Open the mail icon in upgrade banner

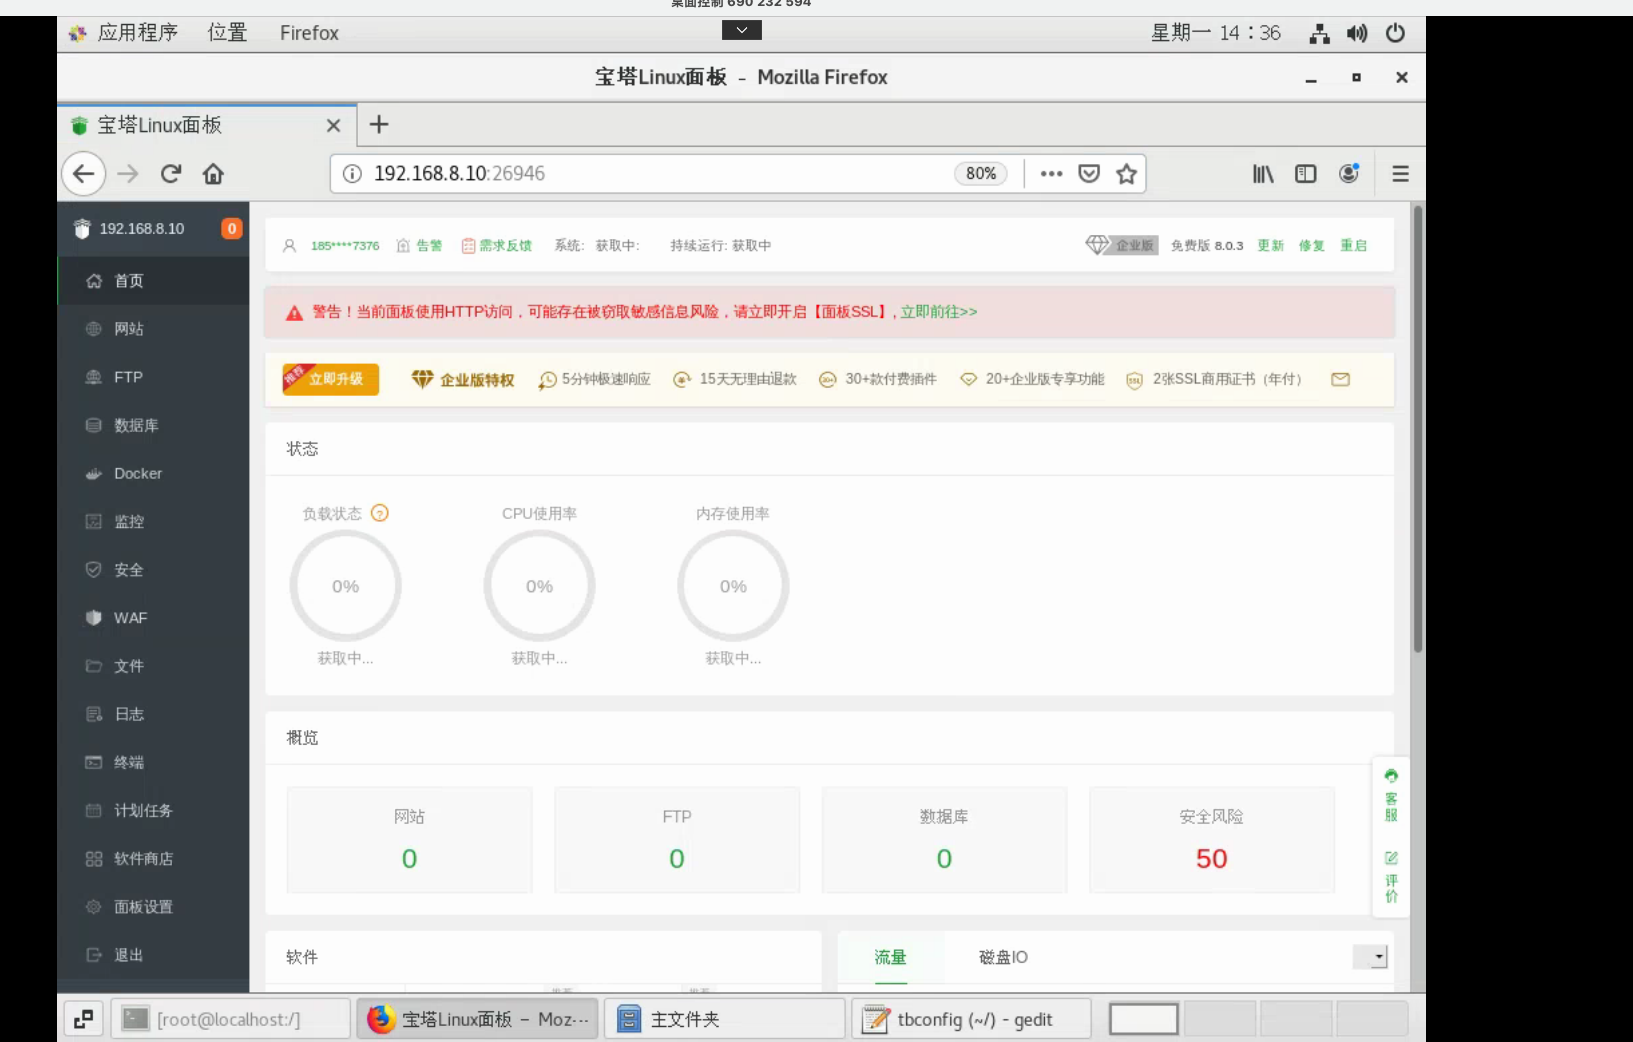click(1341, 379)
